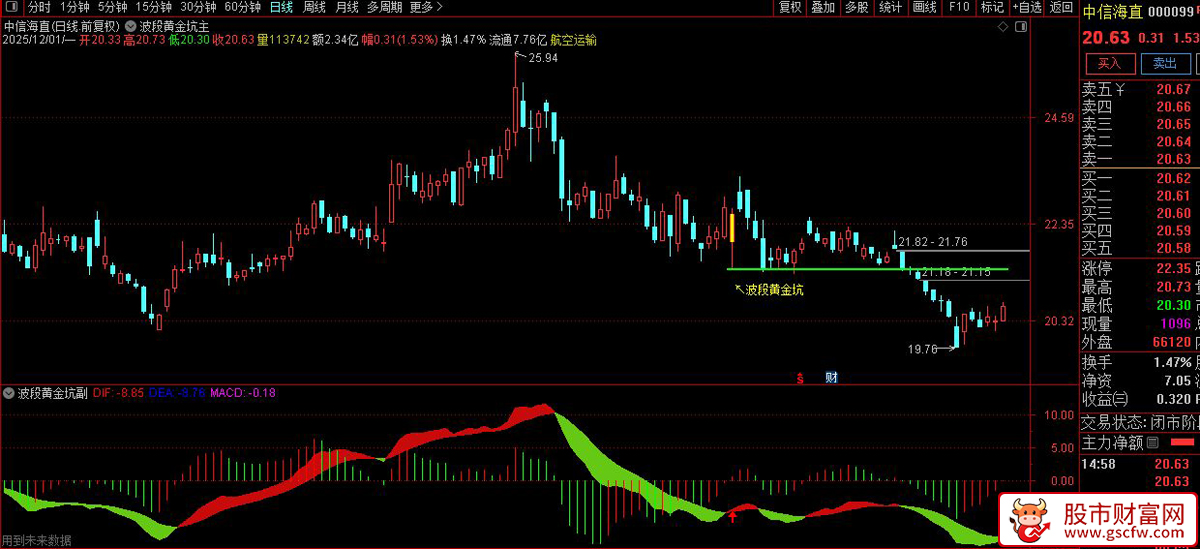
Task: Click the 现量 value 1096
Action: point(1174,324)
